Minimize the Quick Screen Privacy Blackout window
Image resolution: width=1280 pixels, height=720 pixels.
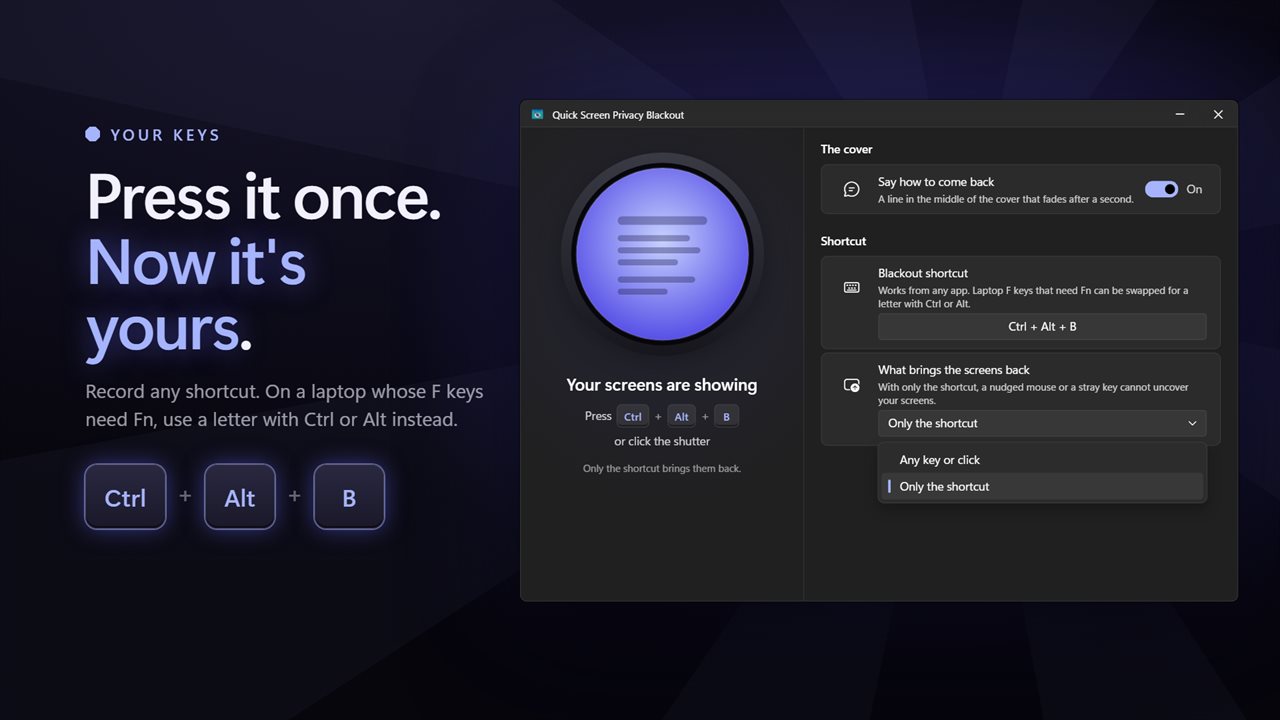click(x=1181, y=115)
